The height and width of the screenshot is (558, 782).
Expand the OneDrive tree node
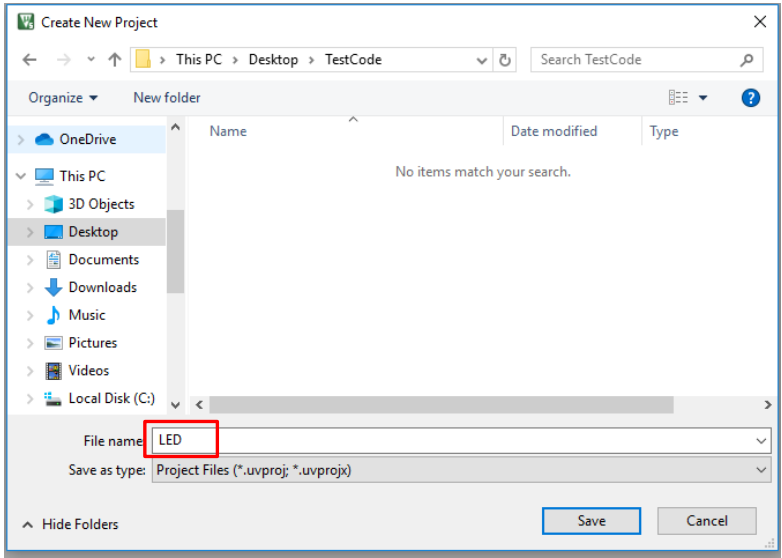pos(21,140)
